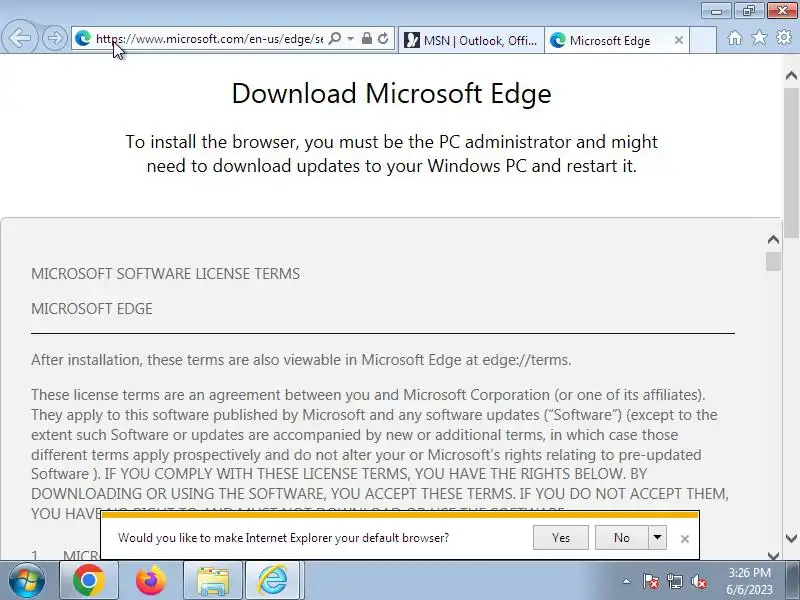Click the search magnifier in address bar

click(335, 38)
